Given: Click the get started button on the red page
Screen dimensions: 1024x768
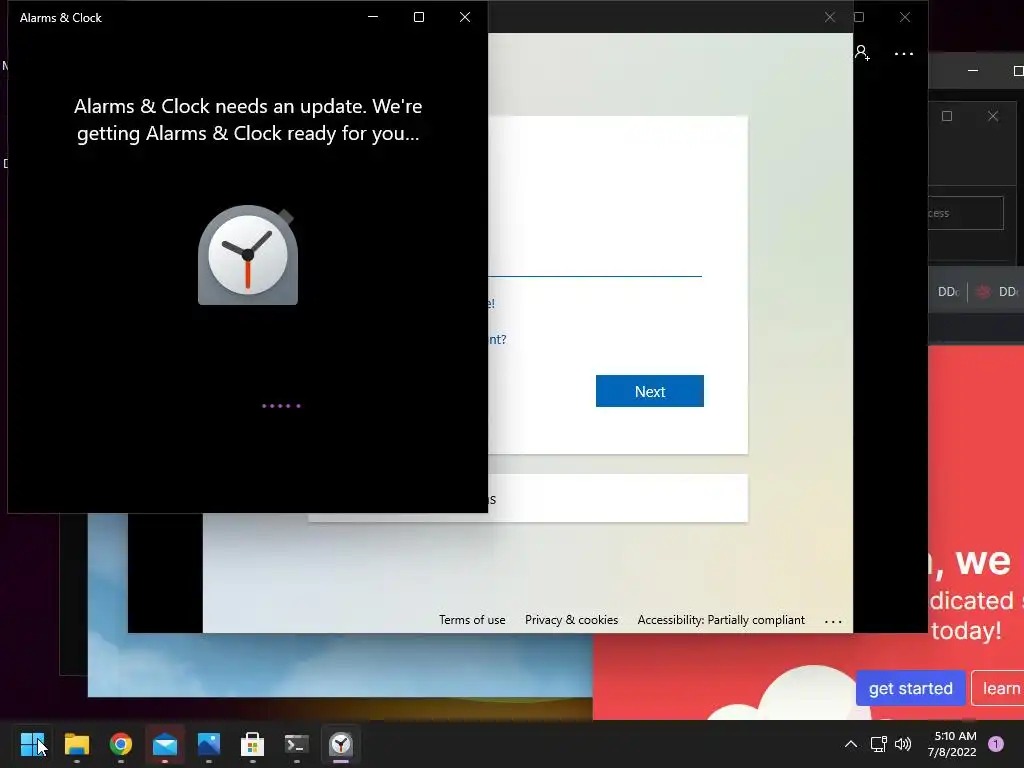Looking at the screenshot, I should pos(910,688).
